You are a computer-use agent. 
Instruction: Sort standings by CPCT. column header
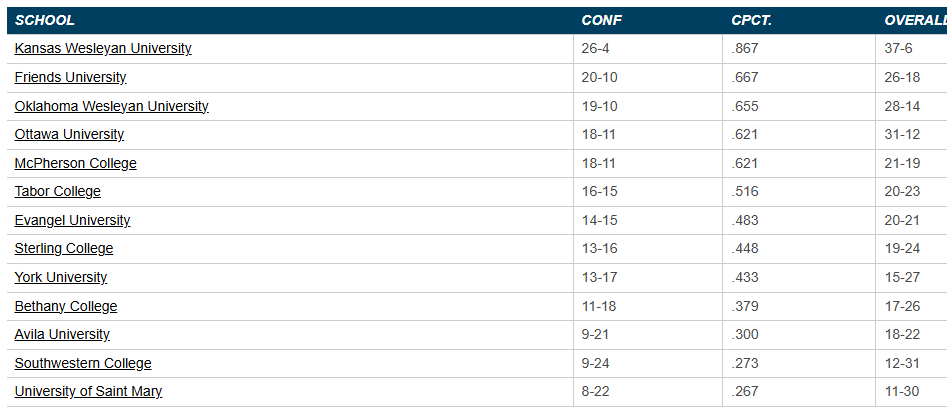pos(754,20)
